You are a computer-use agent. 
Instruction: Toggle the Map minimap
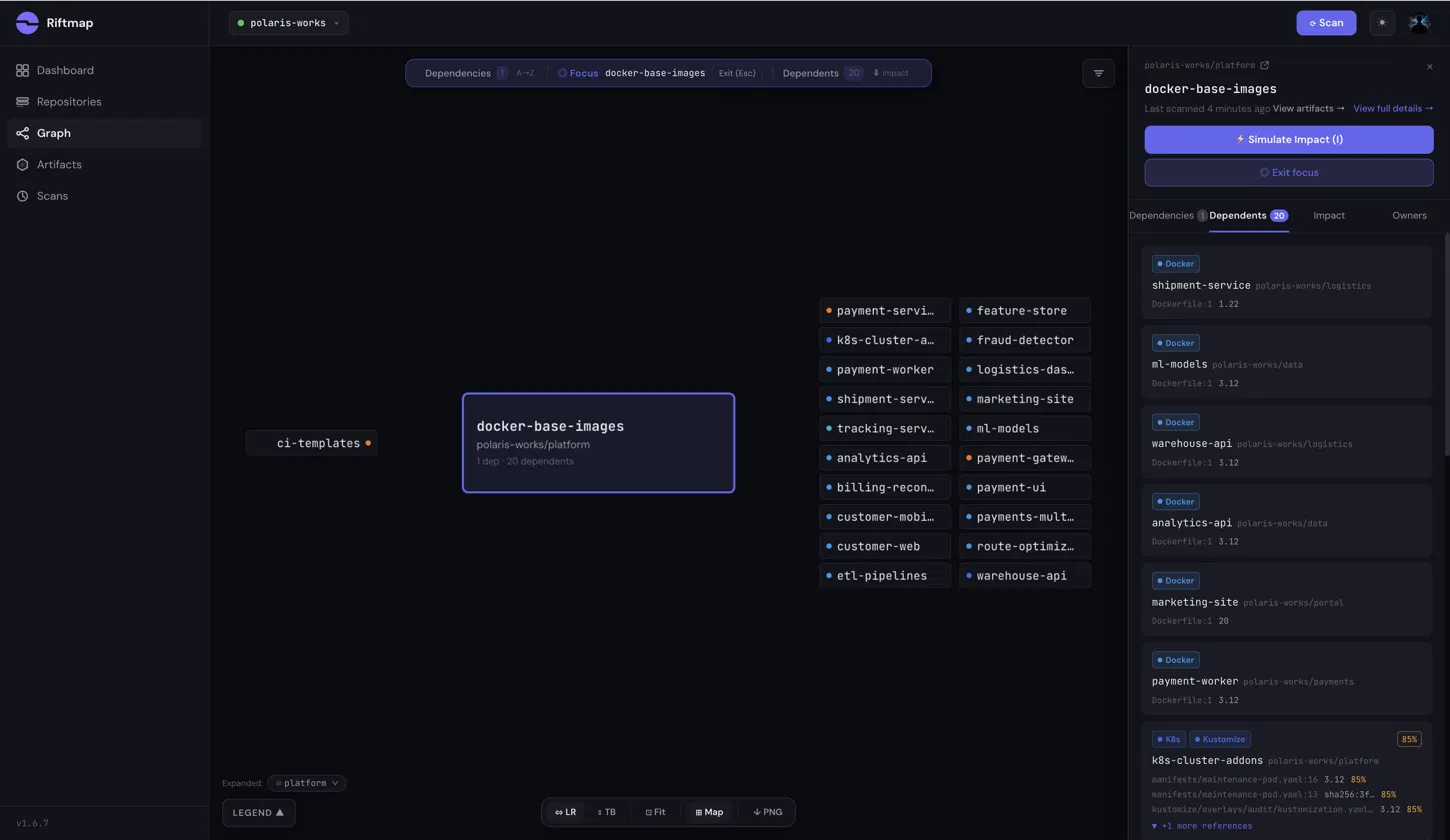point(709,812)
